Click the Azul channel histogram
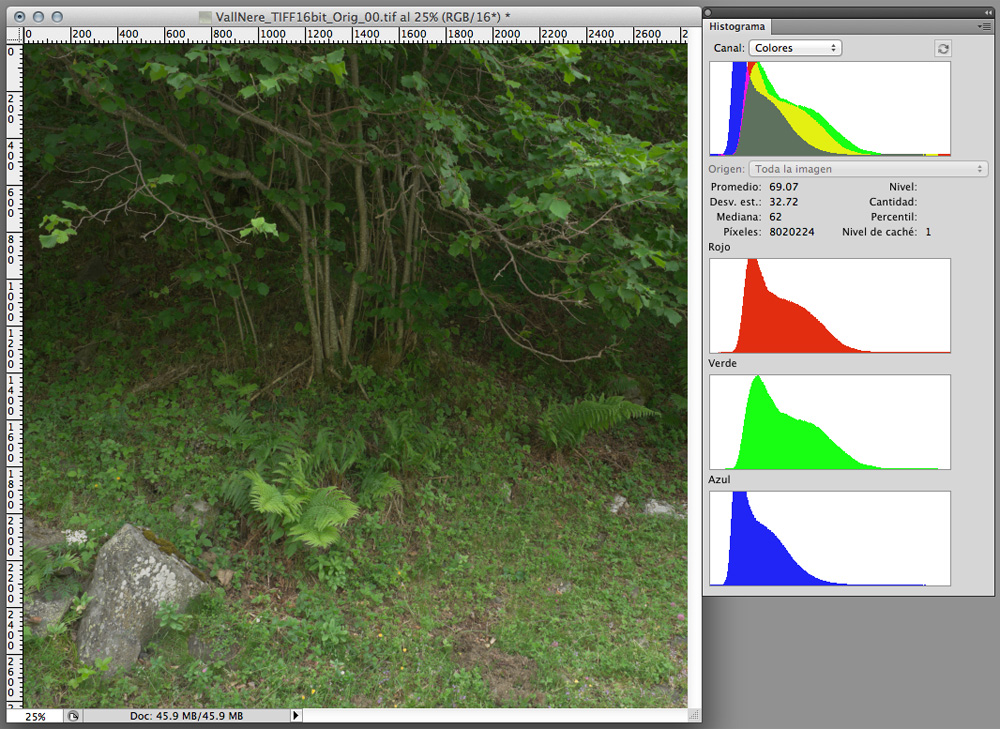Viewport: 1000px width, 729px height. point(829,538)
